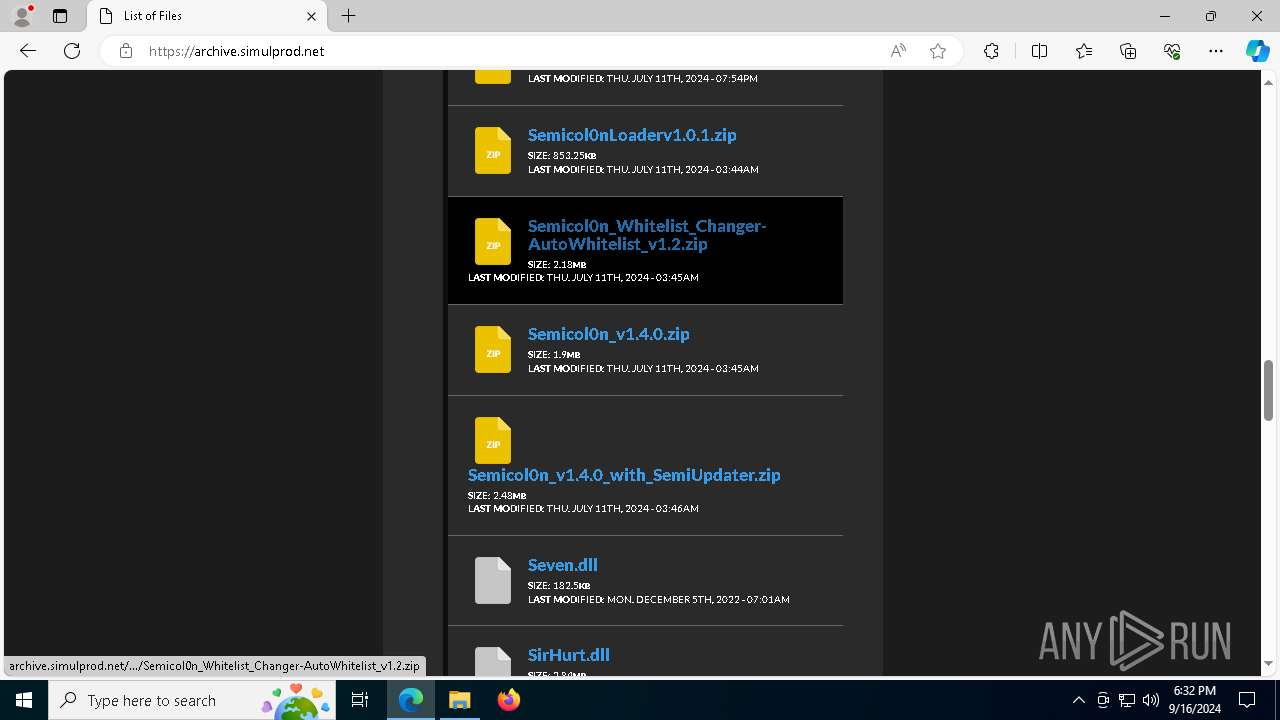Open Firefox taskbar icon
Screen dimensions: 1280x720
[x=508, y=700]
